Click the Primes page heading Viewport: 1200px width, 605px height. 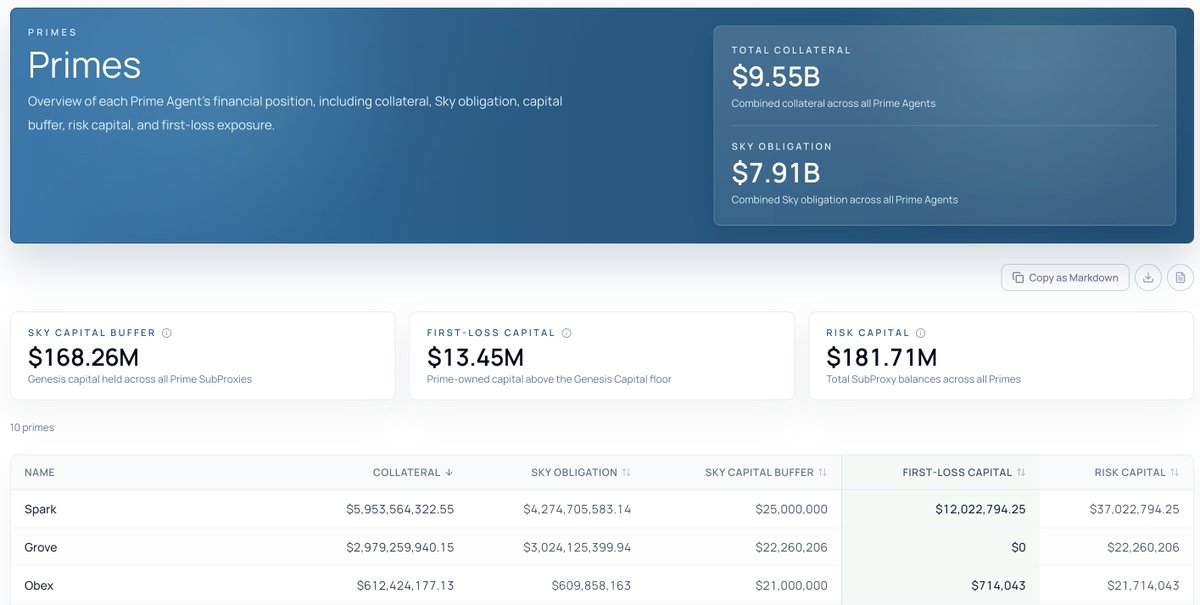pos(84,65)
